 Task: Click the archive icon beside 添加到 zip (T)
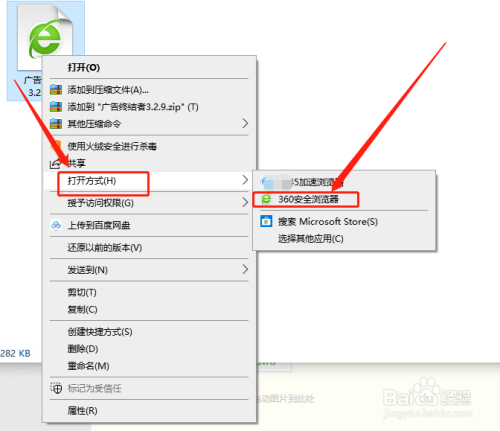[x=56, y=107]
